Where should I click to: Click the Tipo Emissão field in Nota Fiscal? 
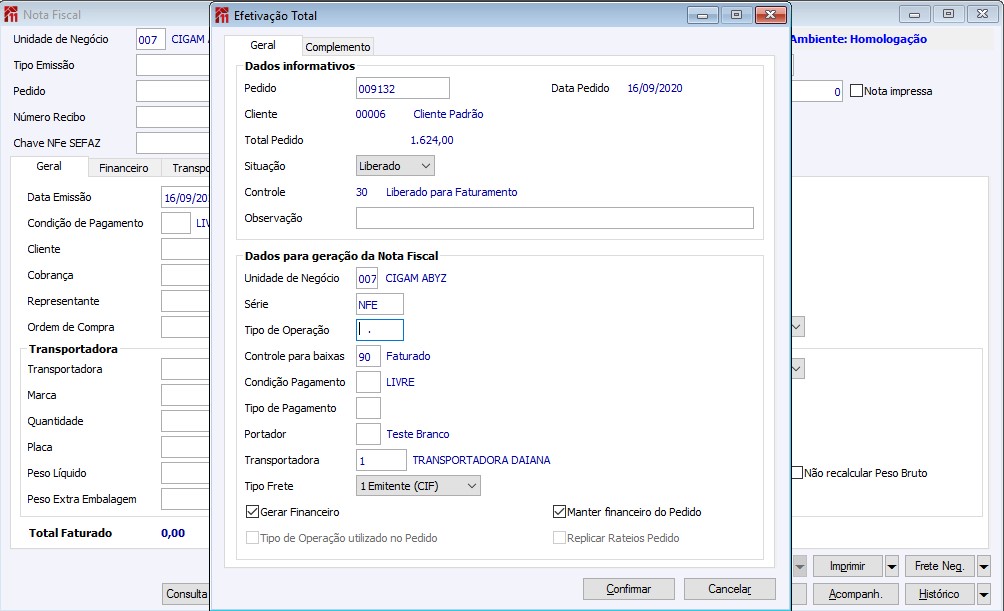(173, 65)
